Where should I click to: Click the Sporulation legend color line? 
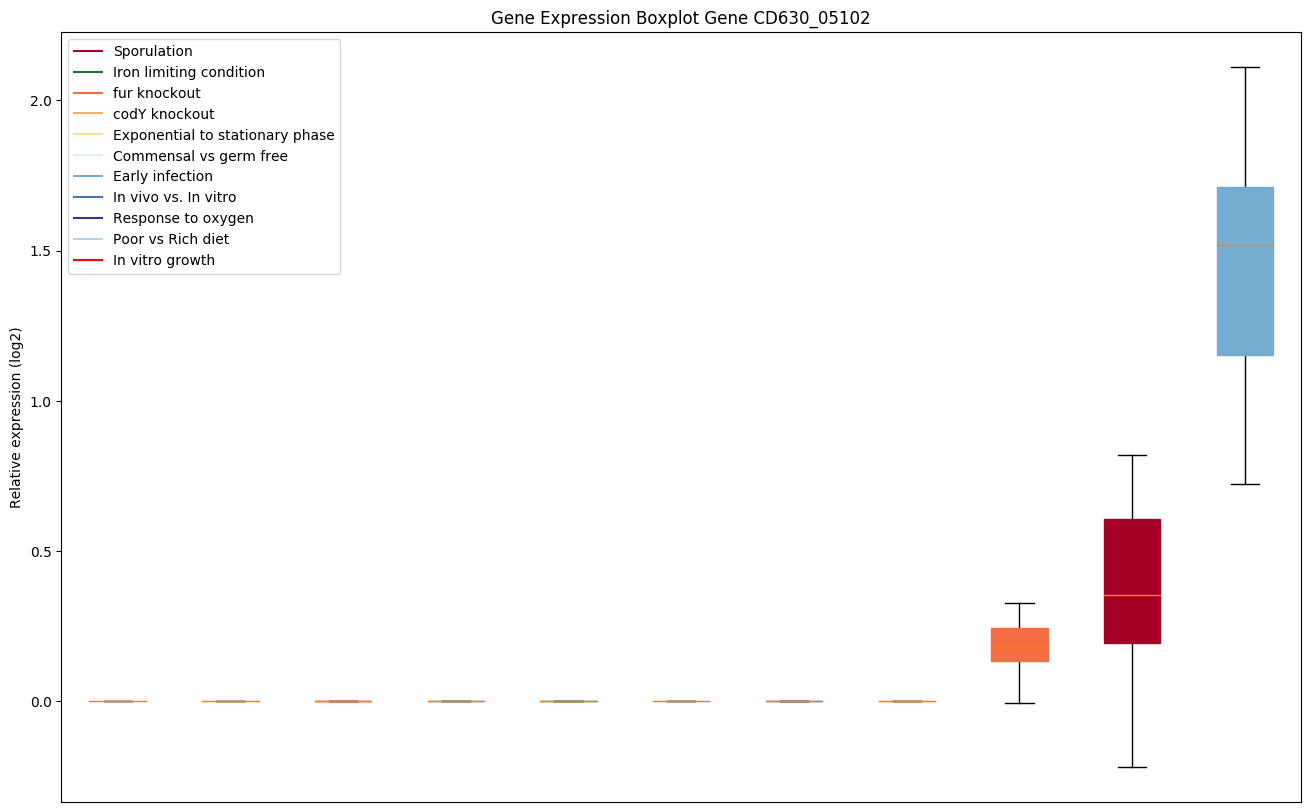pyautogui.click(x=88, y=51)
